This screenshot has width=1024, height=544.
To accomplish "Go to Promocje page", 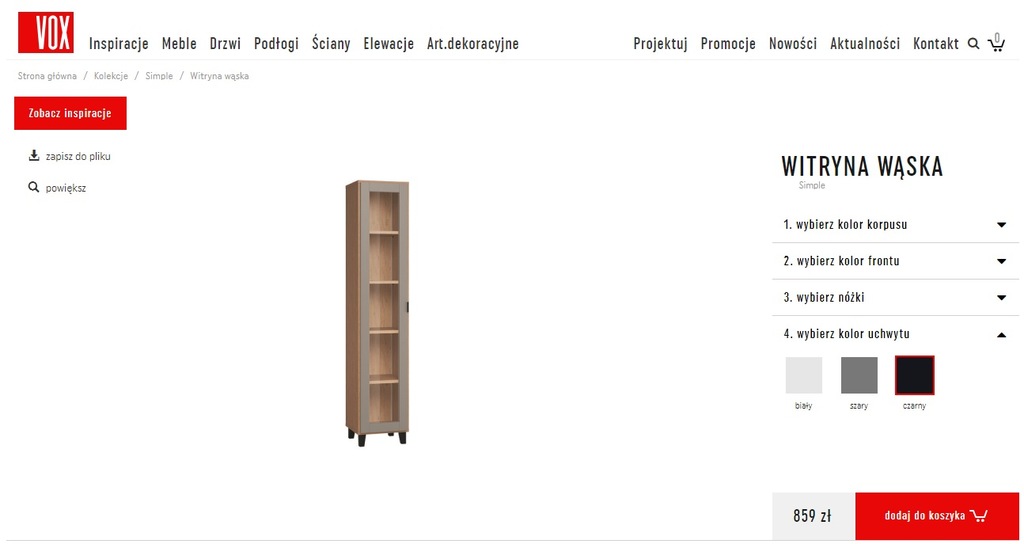I will pyautogui.click(x=728, y=44).
